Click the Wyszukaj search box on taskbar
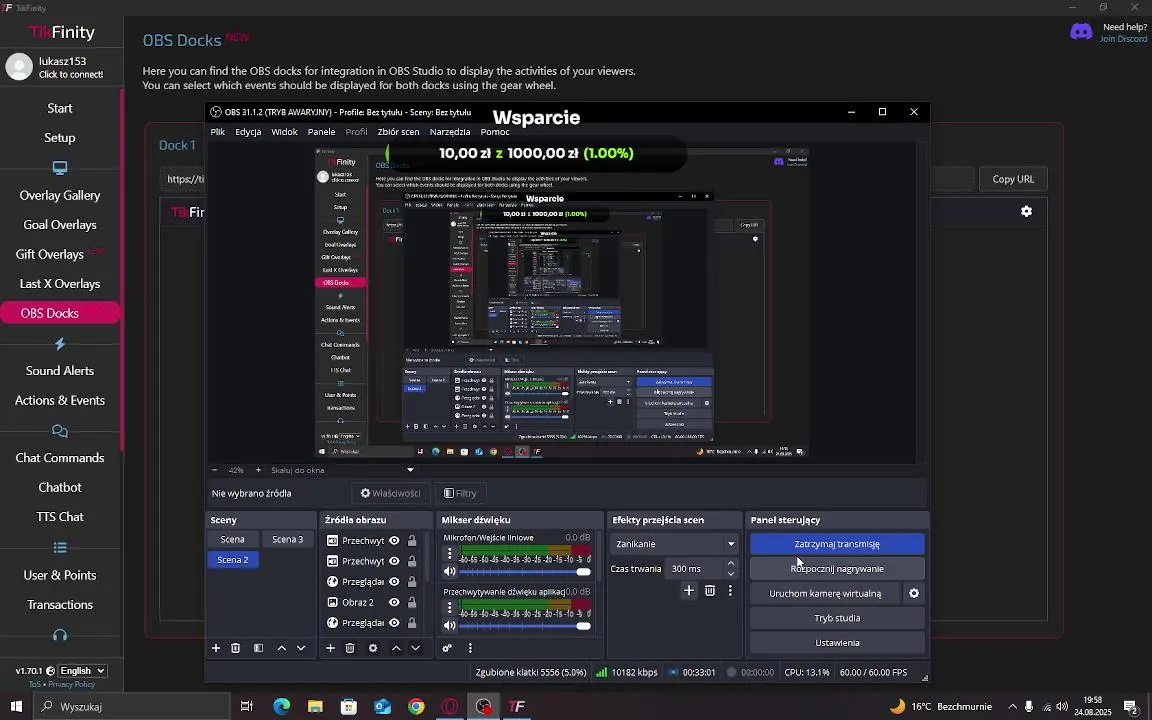Screen dimensions: 1152x720 [133, 707]
